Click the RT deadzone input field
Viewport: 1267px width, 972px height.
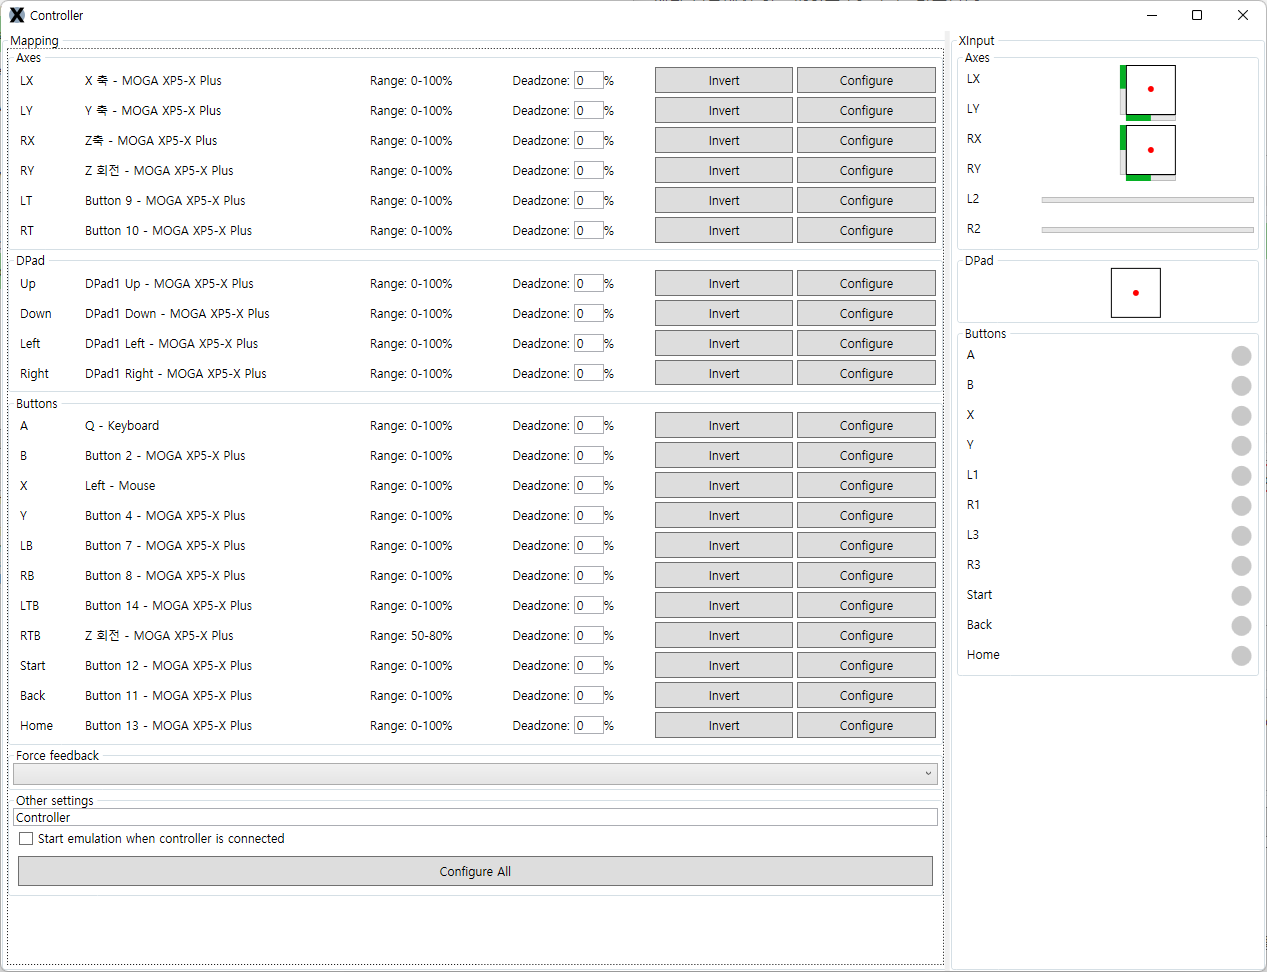pos(588,230)
